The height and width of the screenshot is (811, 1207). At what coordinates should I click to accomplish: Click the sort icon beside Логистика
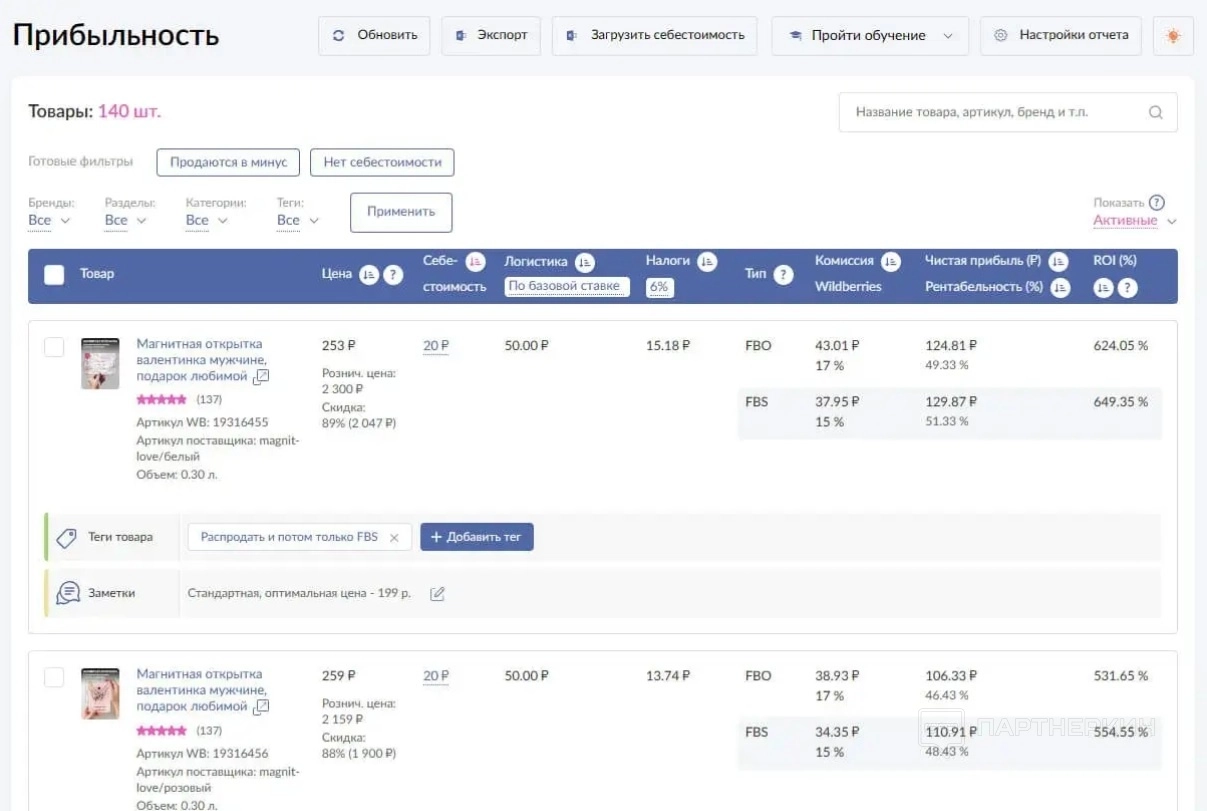tap(585, 262)
